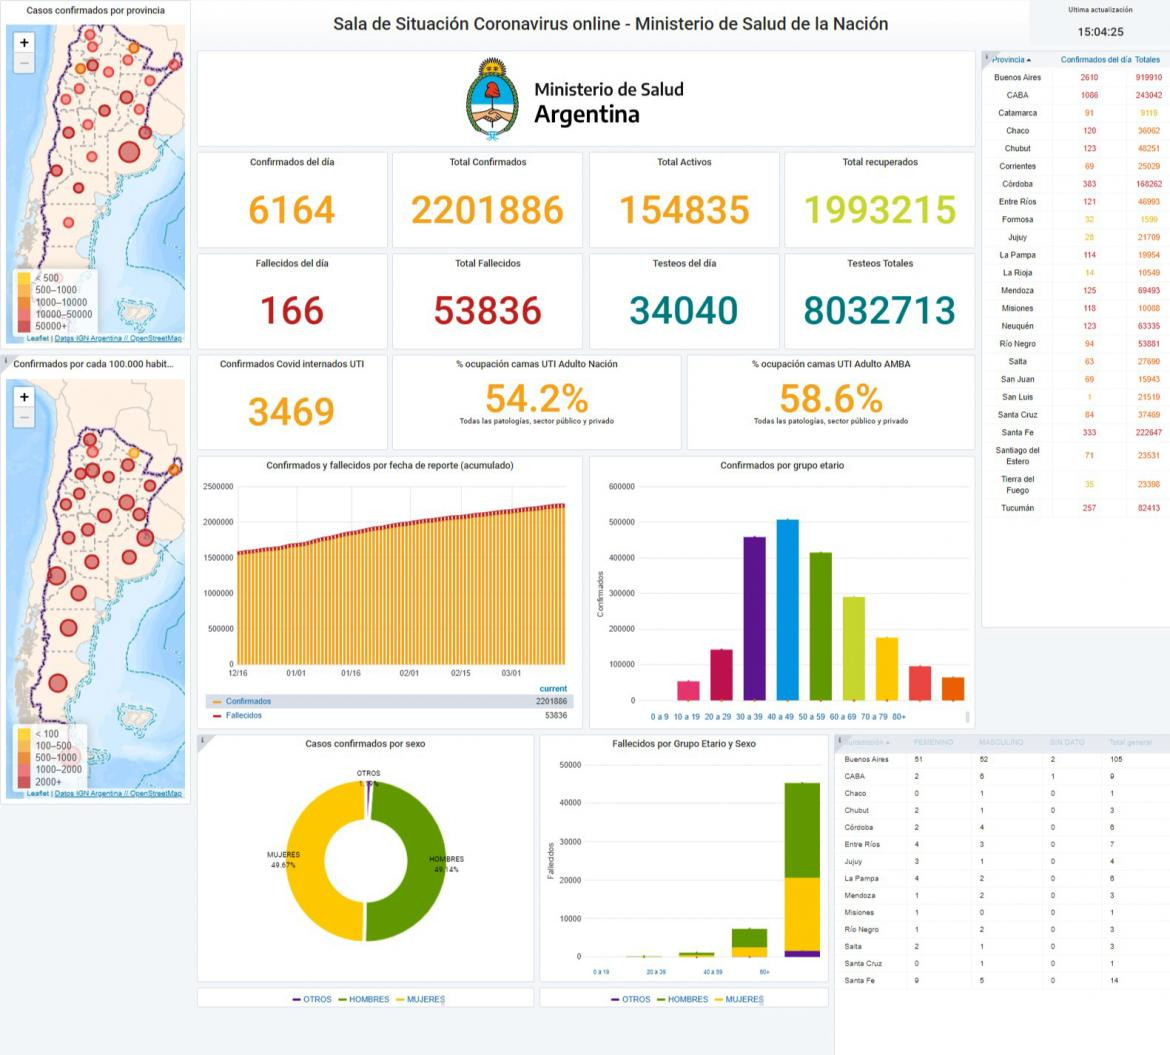
Task: Open the 'Fallecidos por Grupo Etario y Sexo' title menu
Action: click(x=684, y=744)
